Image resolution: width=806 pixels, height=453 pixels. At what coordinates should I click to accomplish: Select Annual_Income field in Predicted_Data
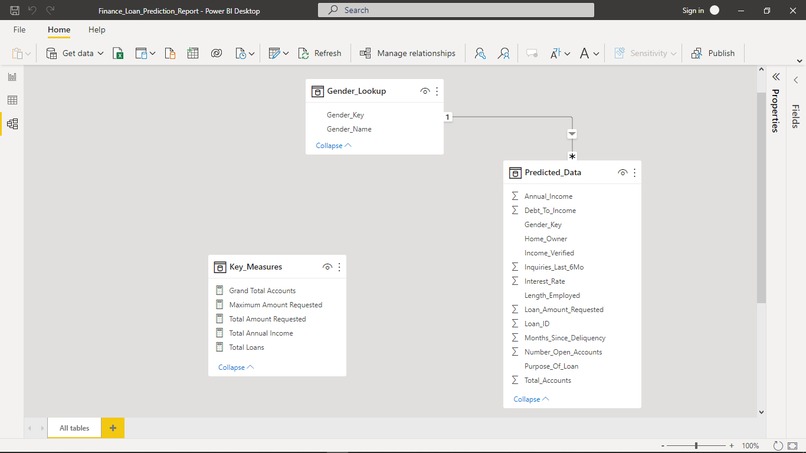548,196
